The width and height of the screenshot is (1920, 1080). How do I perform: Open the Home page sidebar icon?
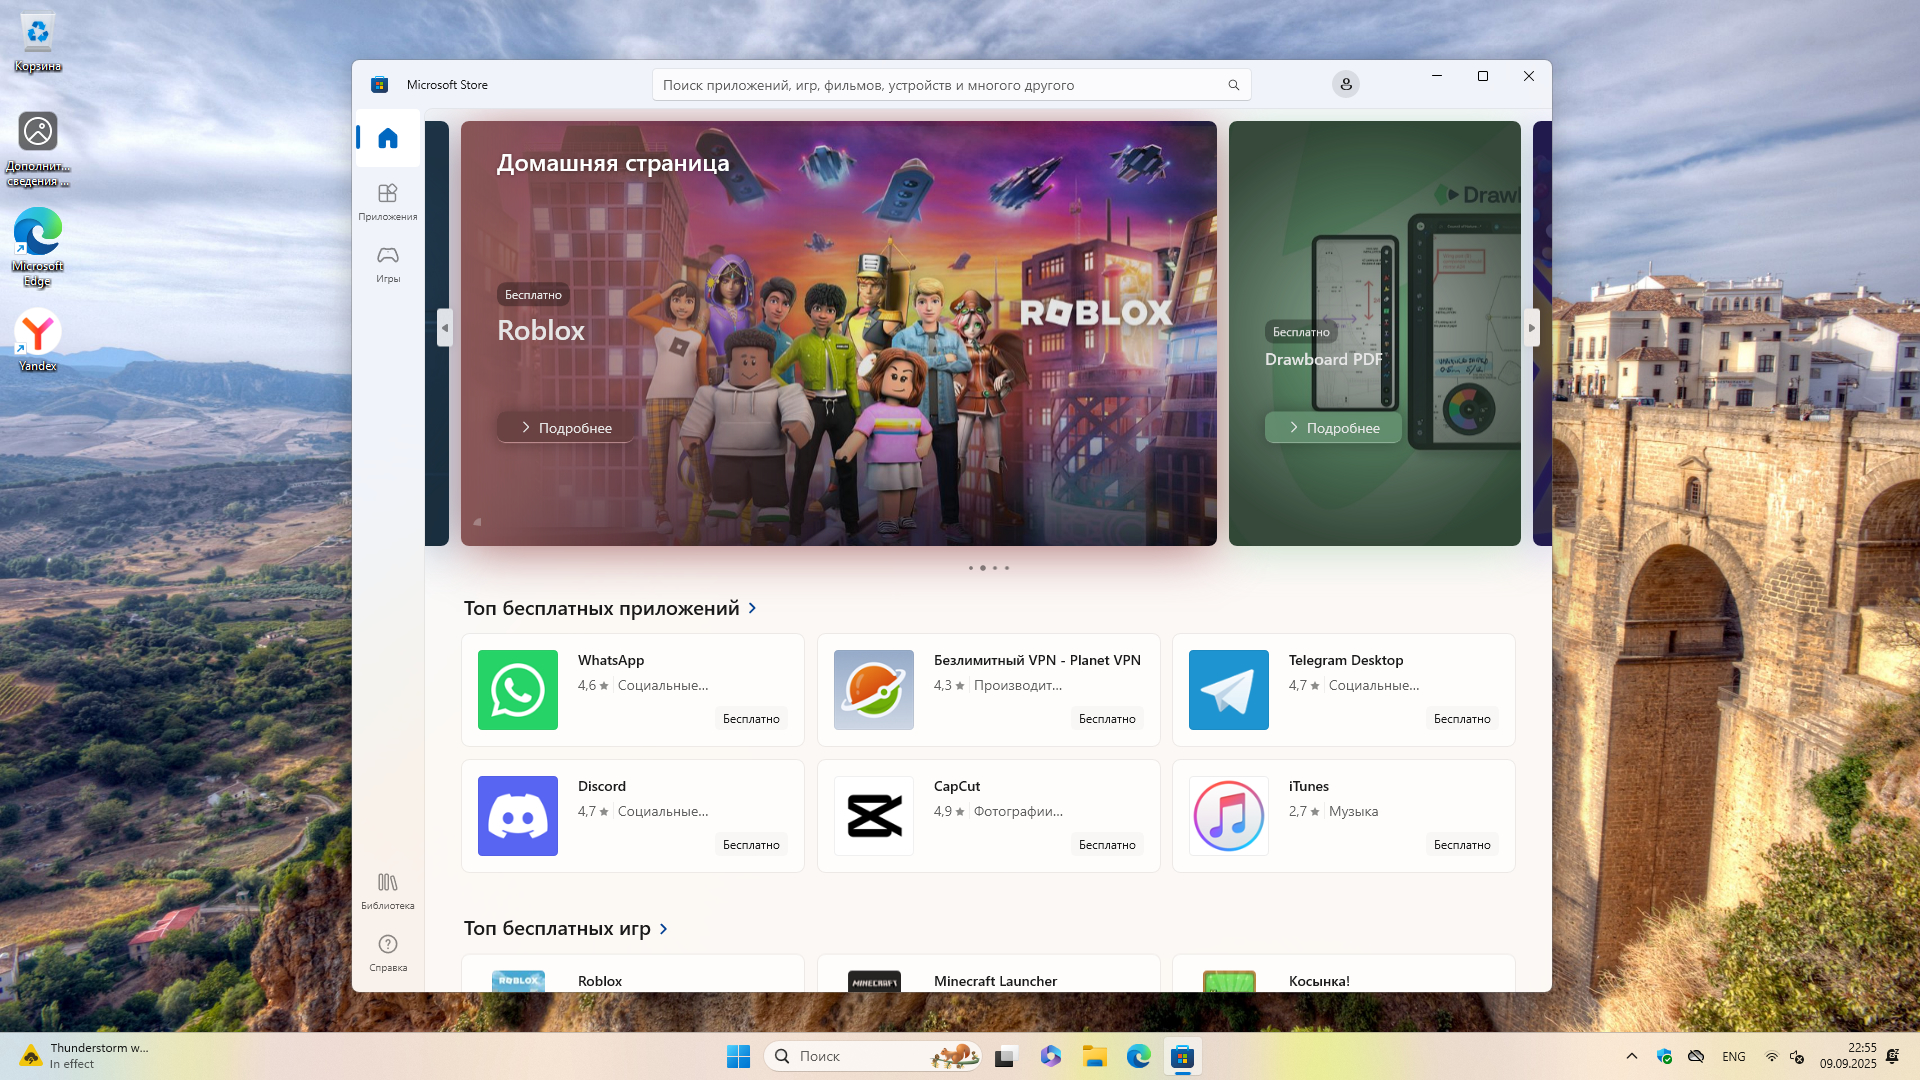388,138
